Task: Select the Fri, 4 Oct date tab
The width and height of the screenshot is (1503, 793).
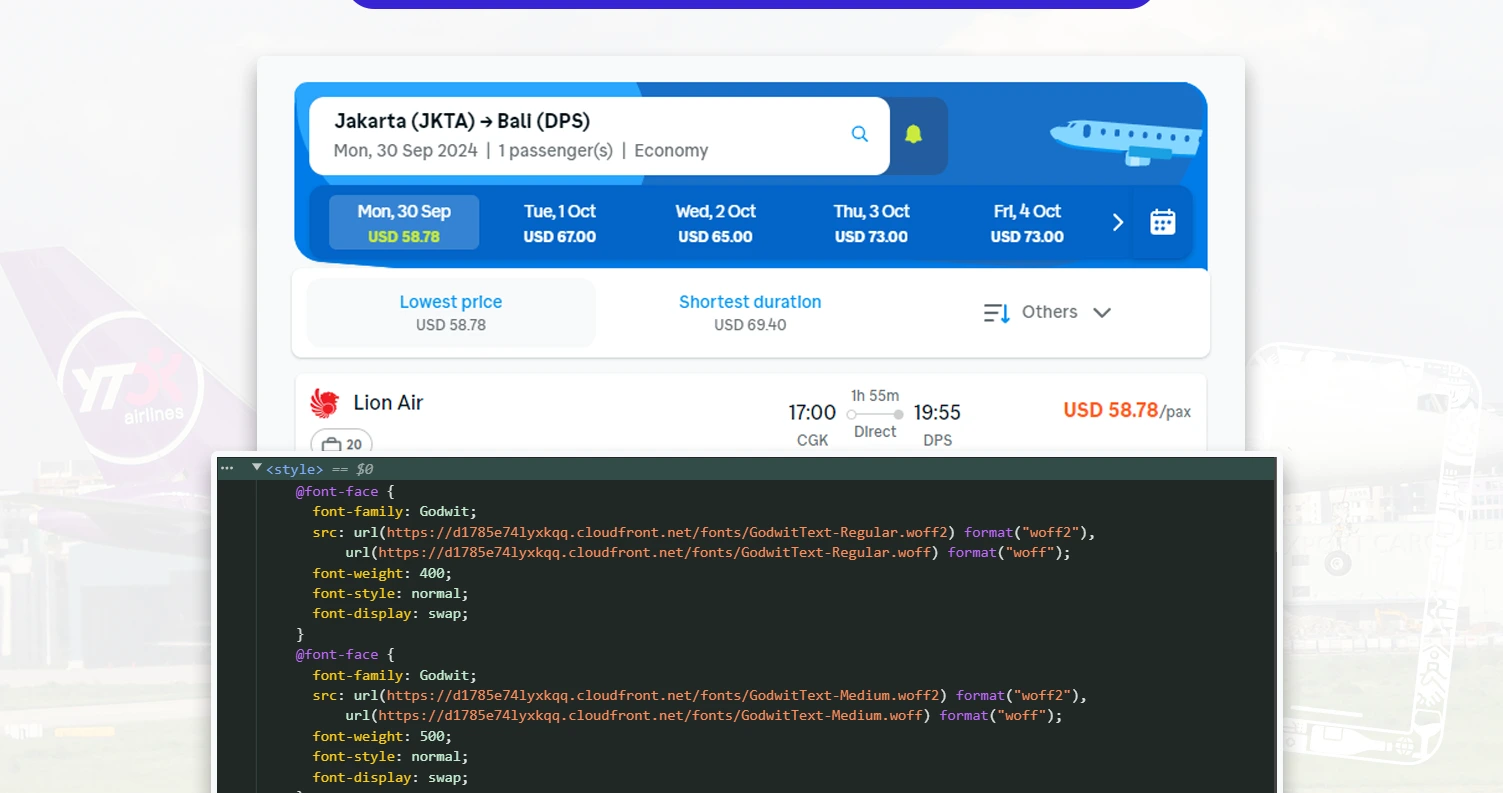Action: tap(1026, 222)
